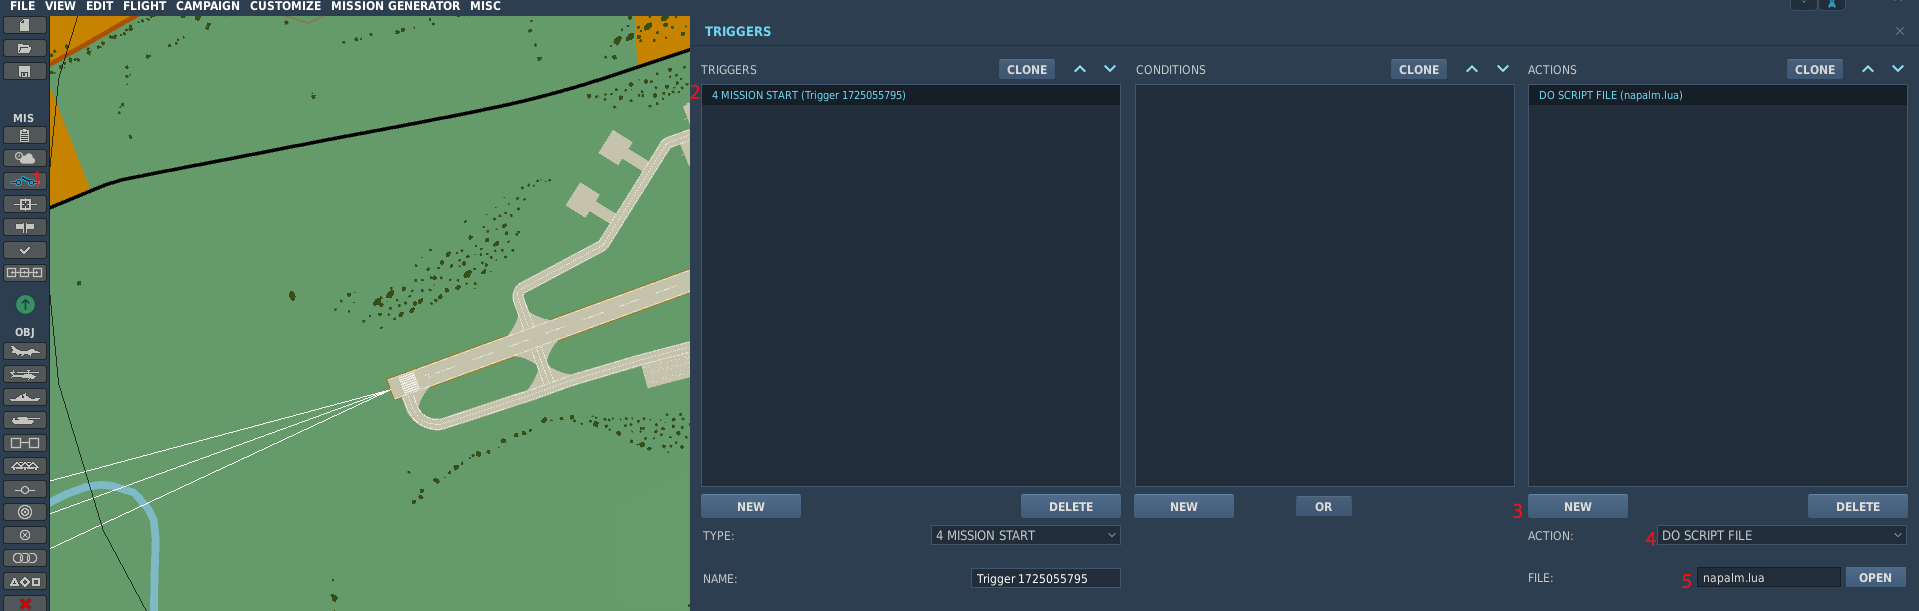The width and height of the screenshot is (1919, 611).
Task: Select the airplane group placement tool
Action: point(24,351)
